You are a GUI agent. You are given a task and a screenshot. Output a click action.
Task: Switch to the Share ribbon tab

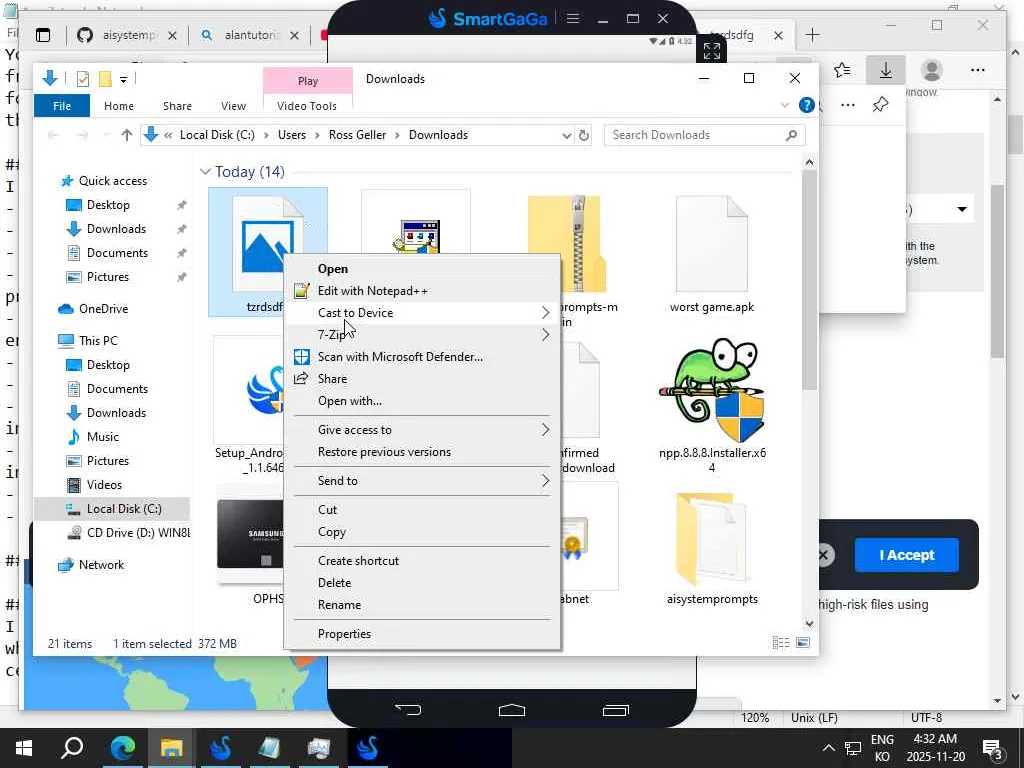(x=178, y=106)
